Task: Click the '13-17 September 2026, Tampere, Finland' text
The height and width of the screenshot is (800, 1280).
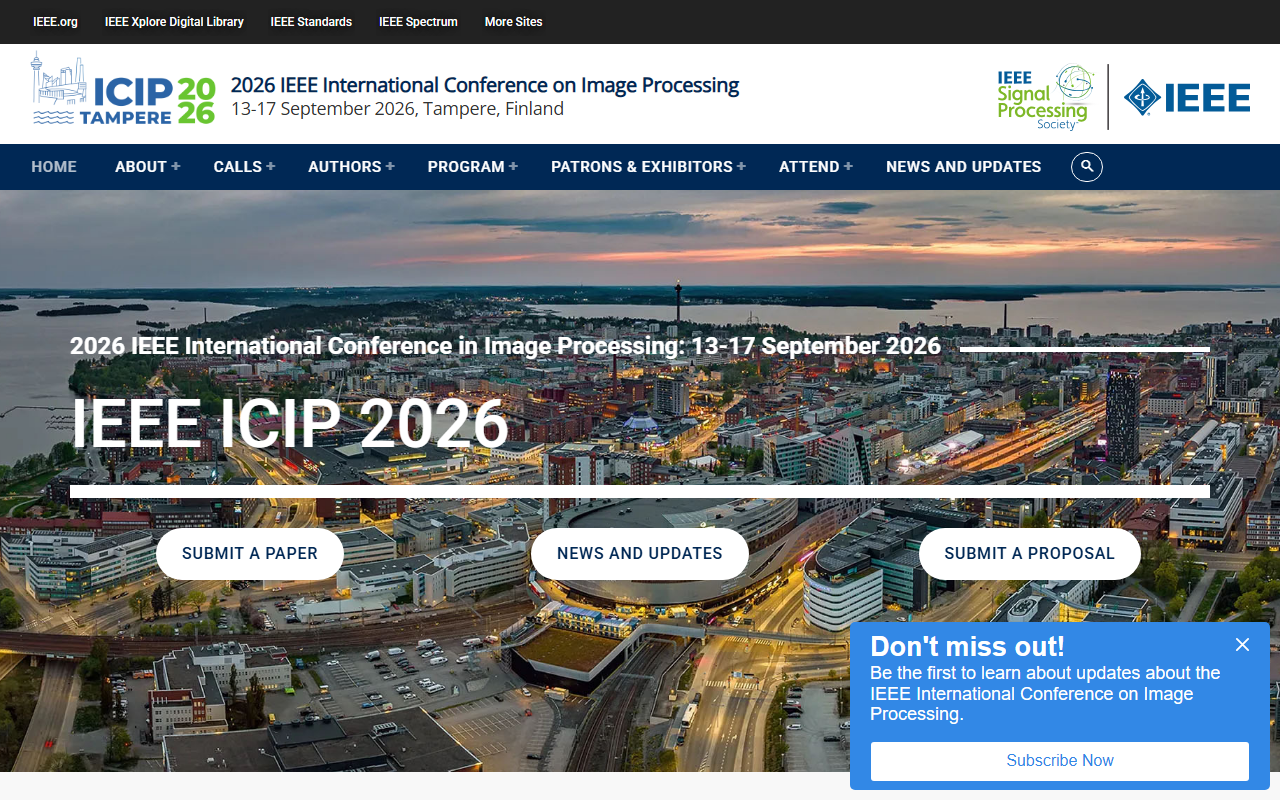Action: pos(397,109)
